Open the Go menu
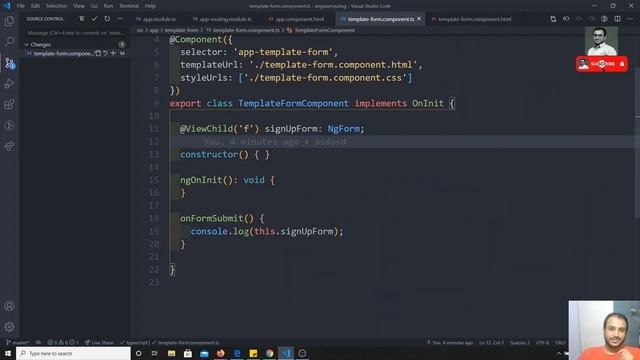 [x=94, y=6]
